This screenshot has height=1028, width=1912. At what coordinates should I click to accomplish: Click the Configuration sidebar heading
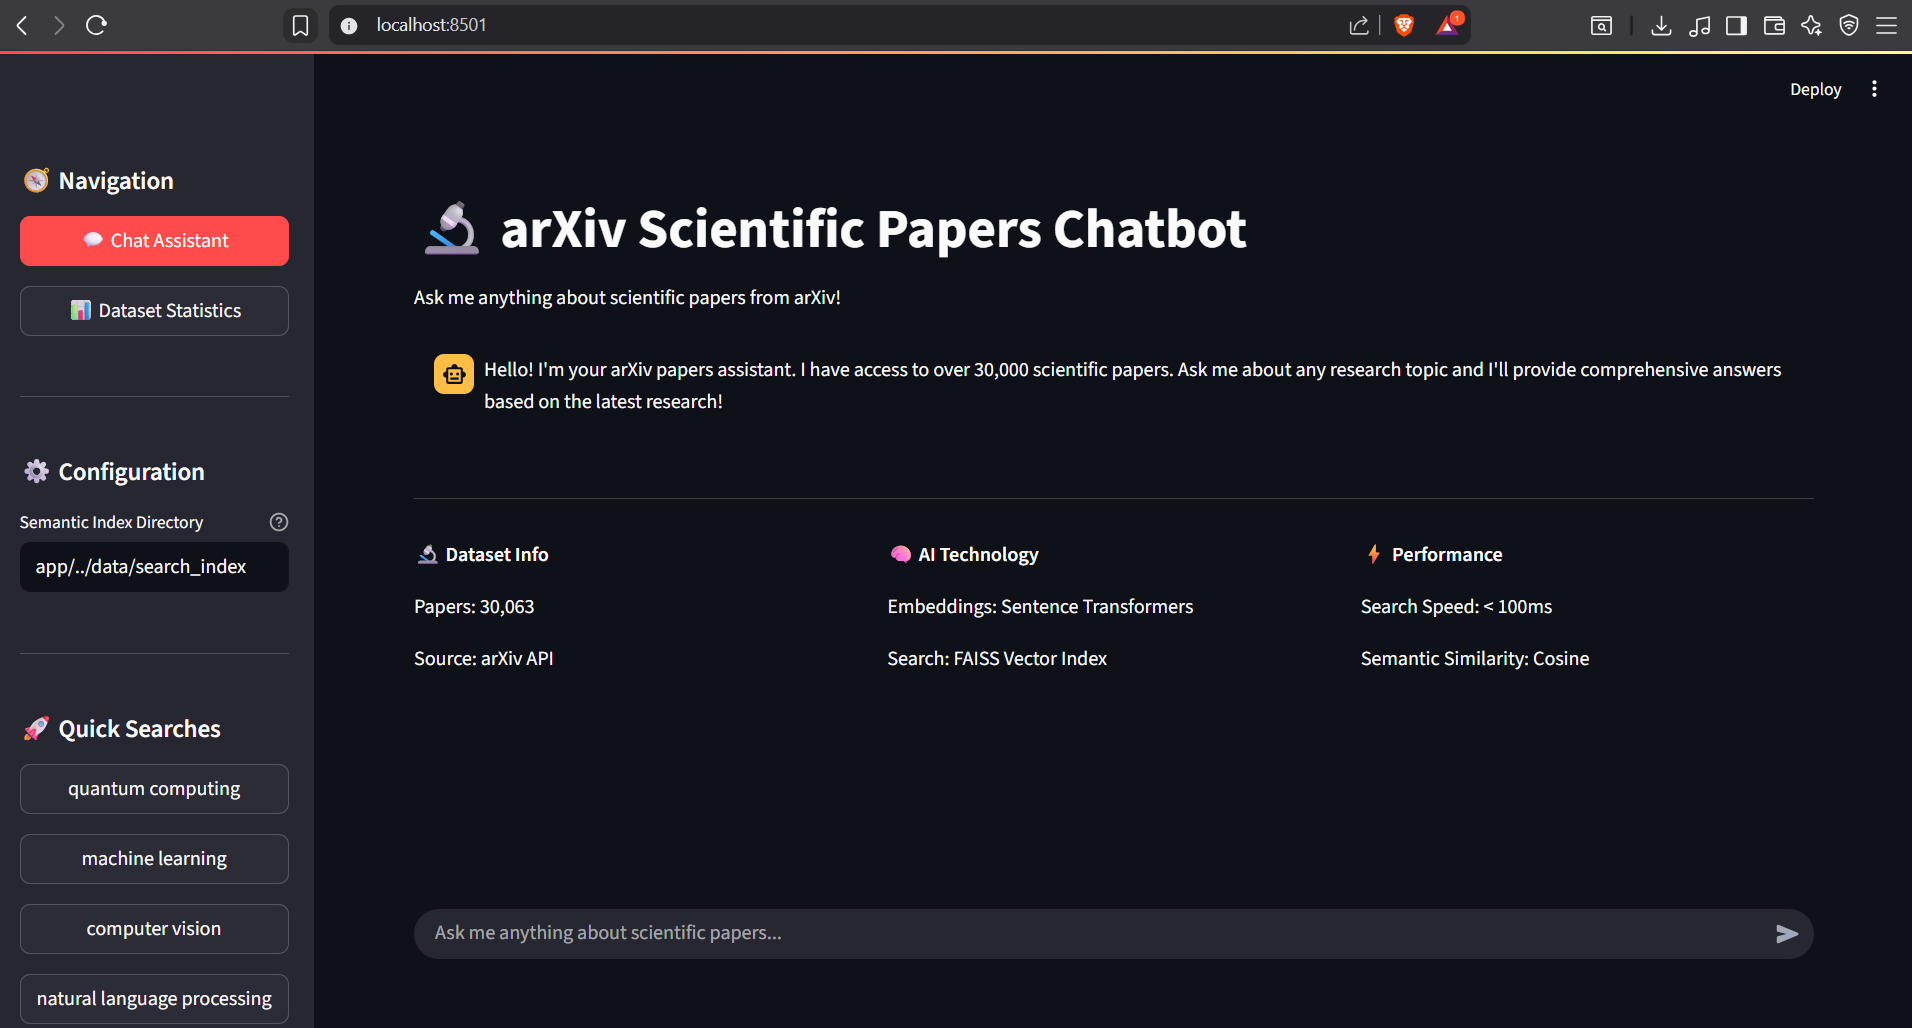coord(131,472)
